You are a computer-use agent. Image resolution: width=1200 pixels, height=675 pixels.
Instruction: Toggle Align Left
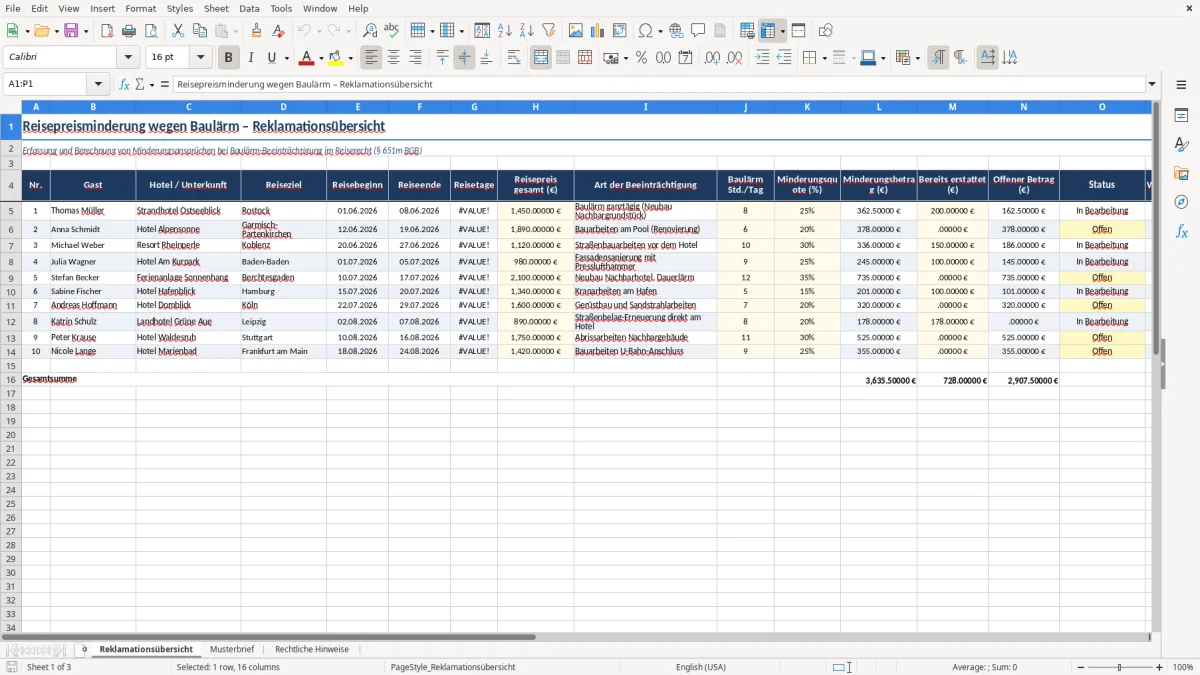pos(371,58)
